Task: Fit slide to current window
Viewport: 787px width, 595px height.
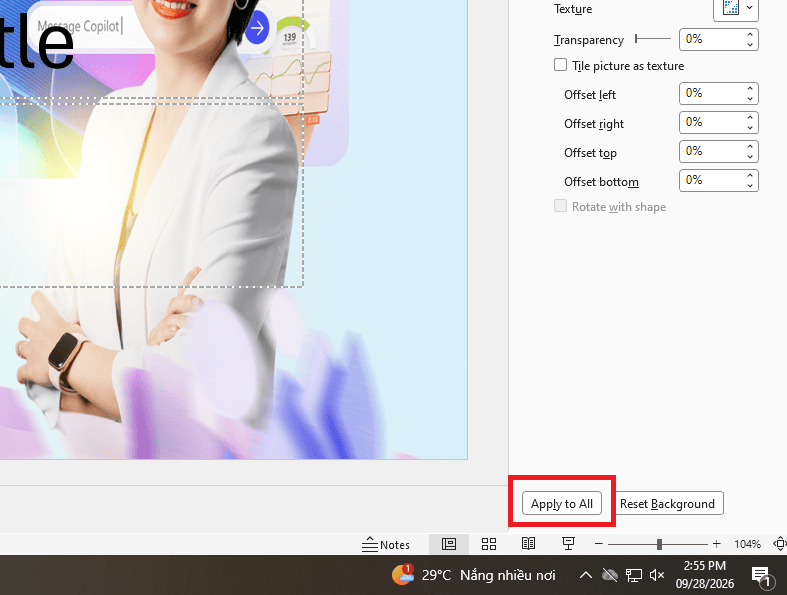Action: [779, 544]
